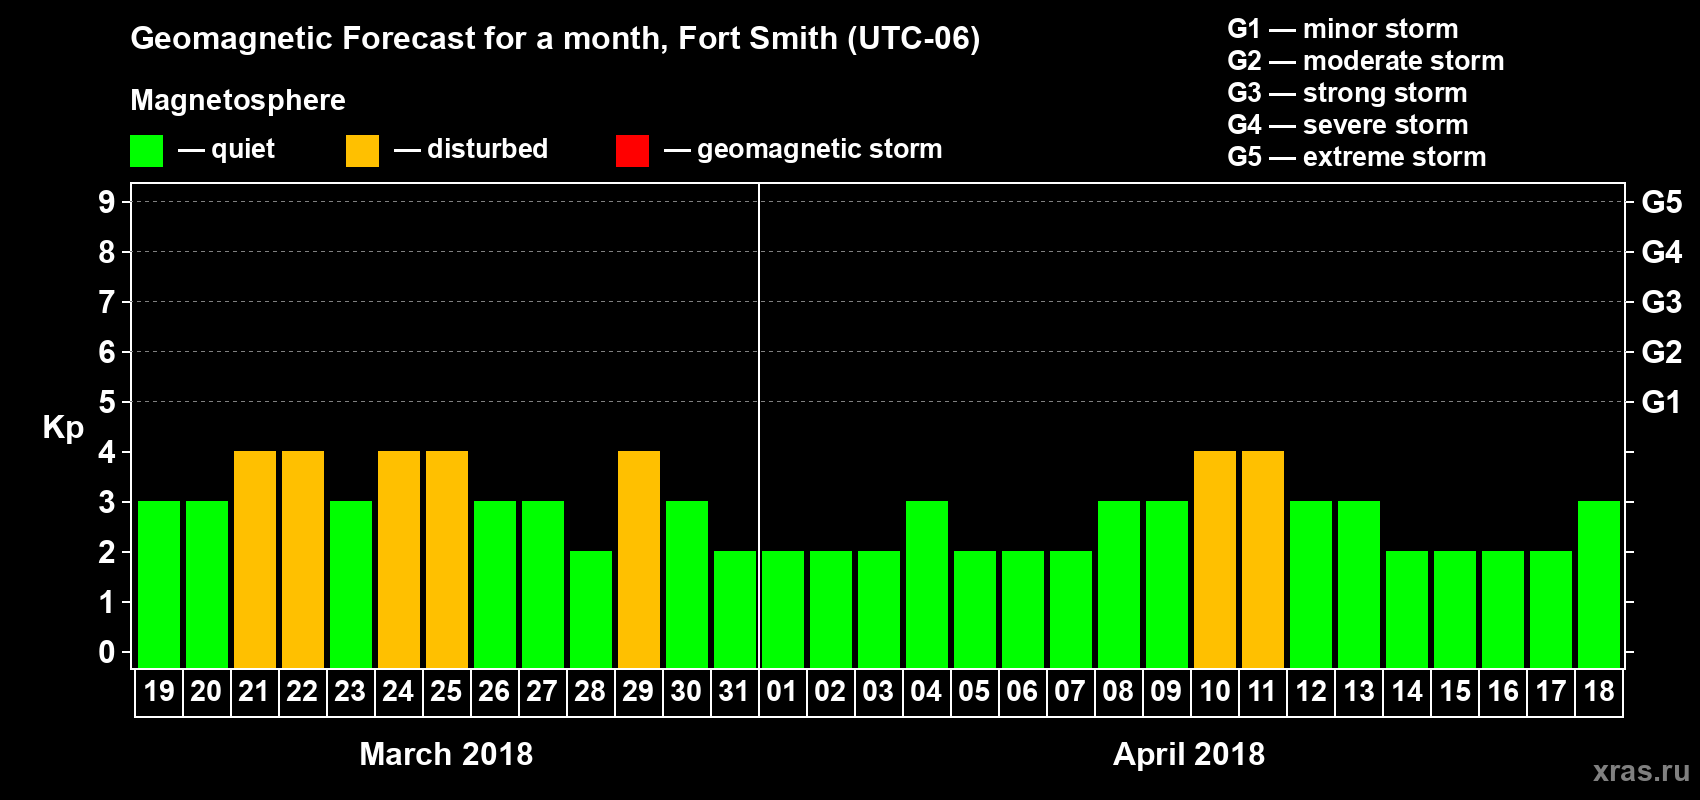Select the green bar for March 28
Image resolution: width=1700 pixels, height=800 pixels.
591,609
